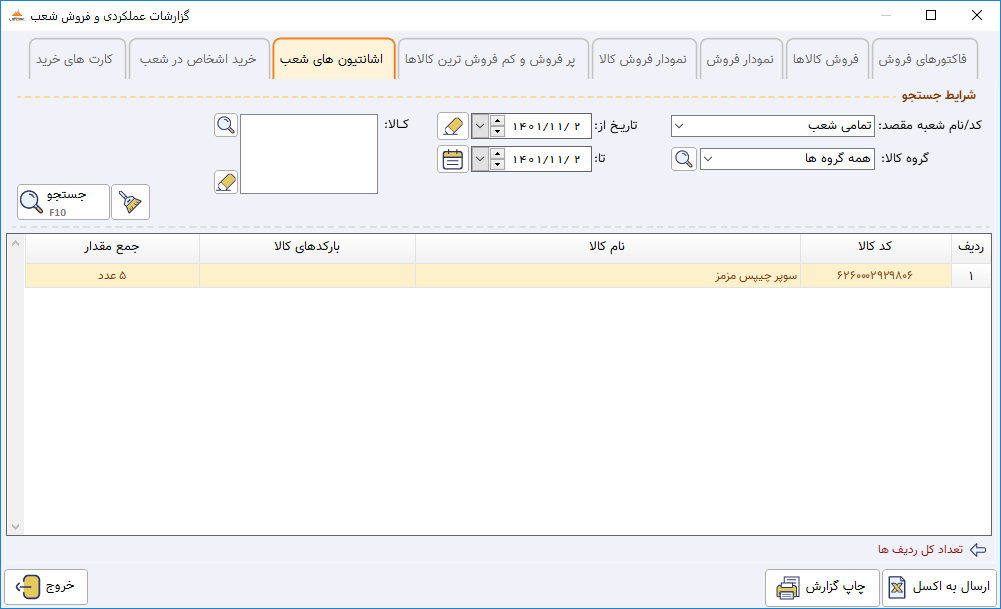The image size is (1001, 609).
Task: Decrease the تا date value
Action: 497,165
